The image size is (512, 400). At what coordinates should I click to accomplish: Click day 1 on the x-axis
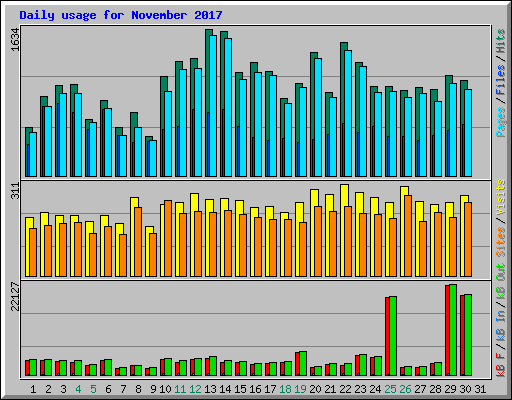tap(33, 389)
